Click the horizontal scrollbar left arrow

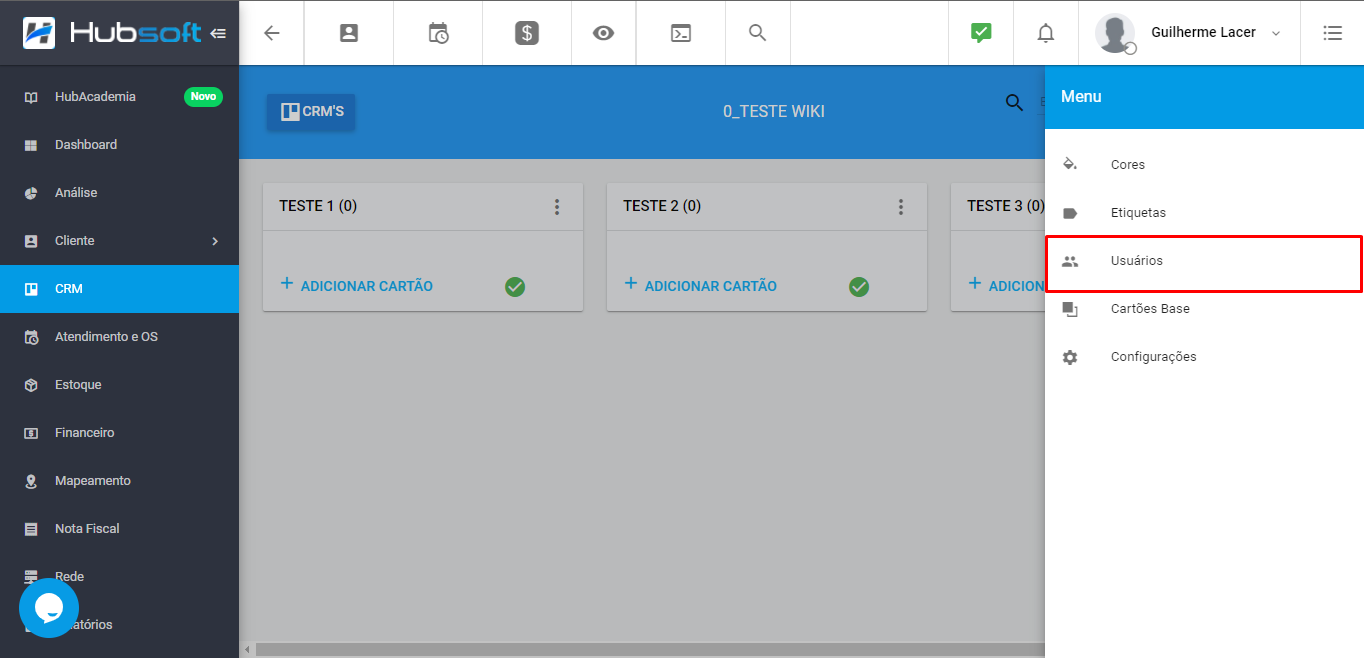click(x=247, y=650)
